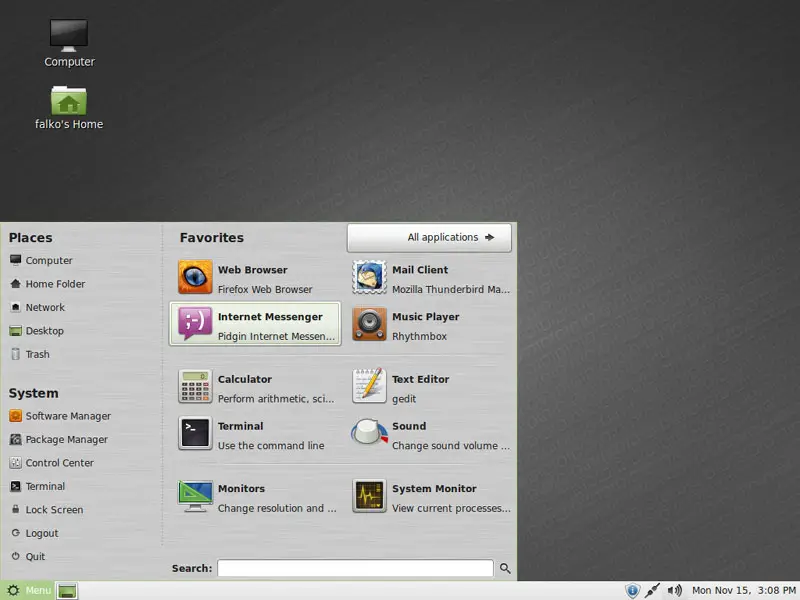Click the 'Firefox Web Browser' description text
Viewport: 800px width, 600px height.
point(265,289)
